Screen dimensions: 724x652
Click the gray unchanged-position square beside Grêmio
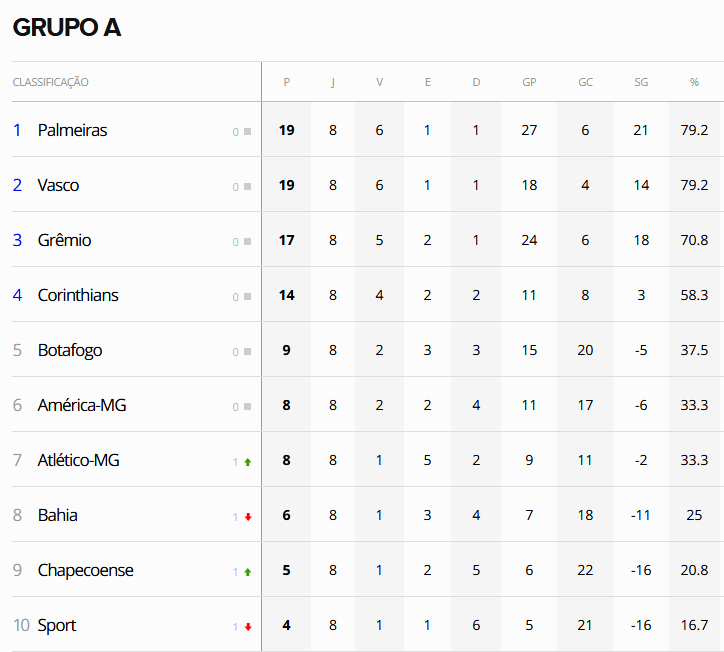coord(247,241)
